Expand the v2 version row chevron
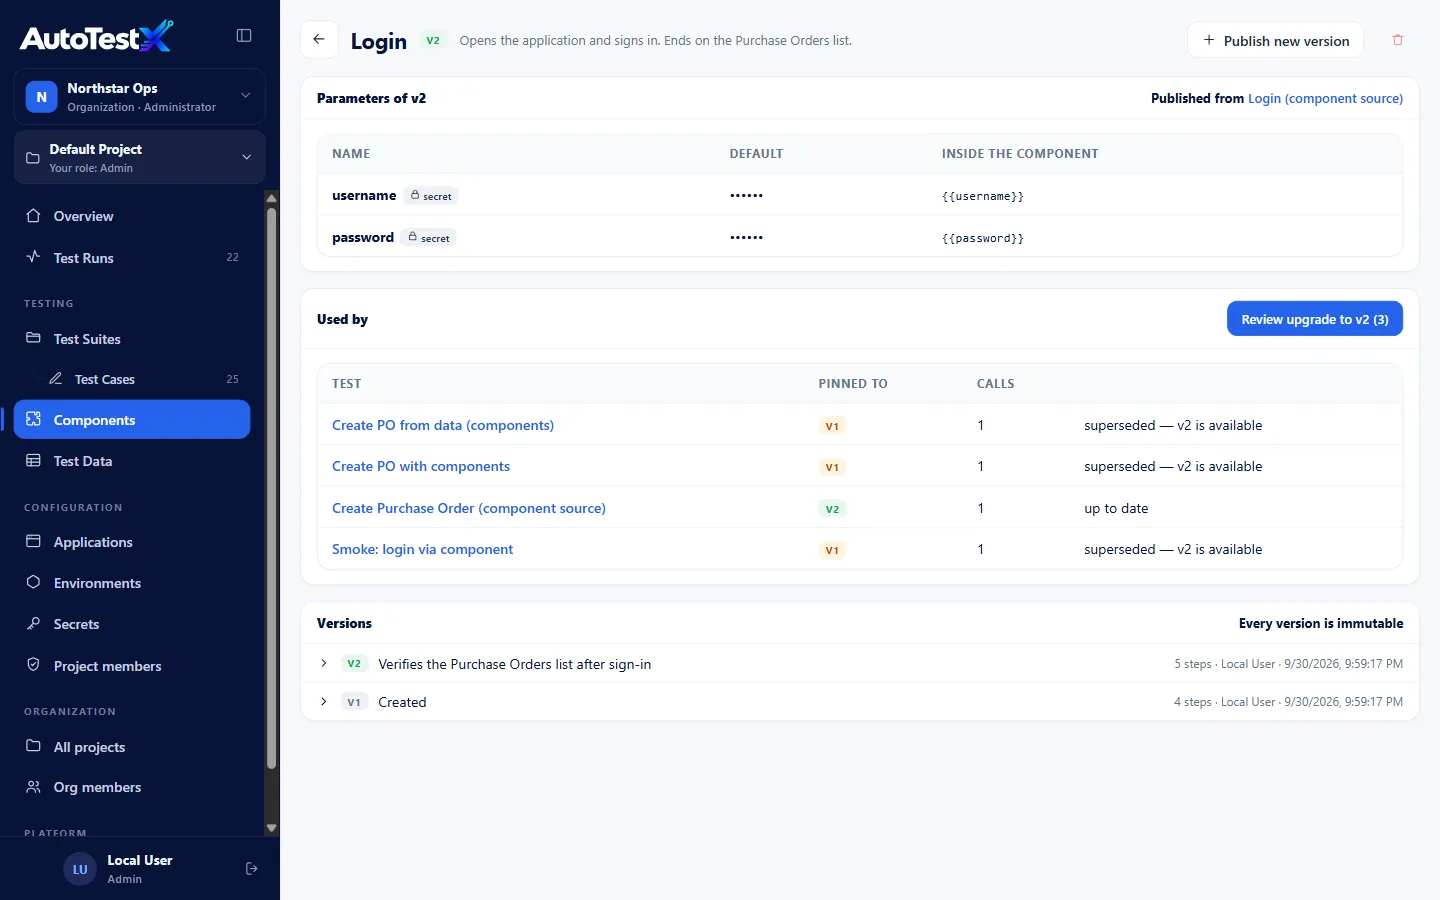 324,664
